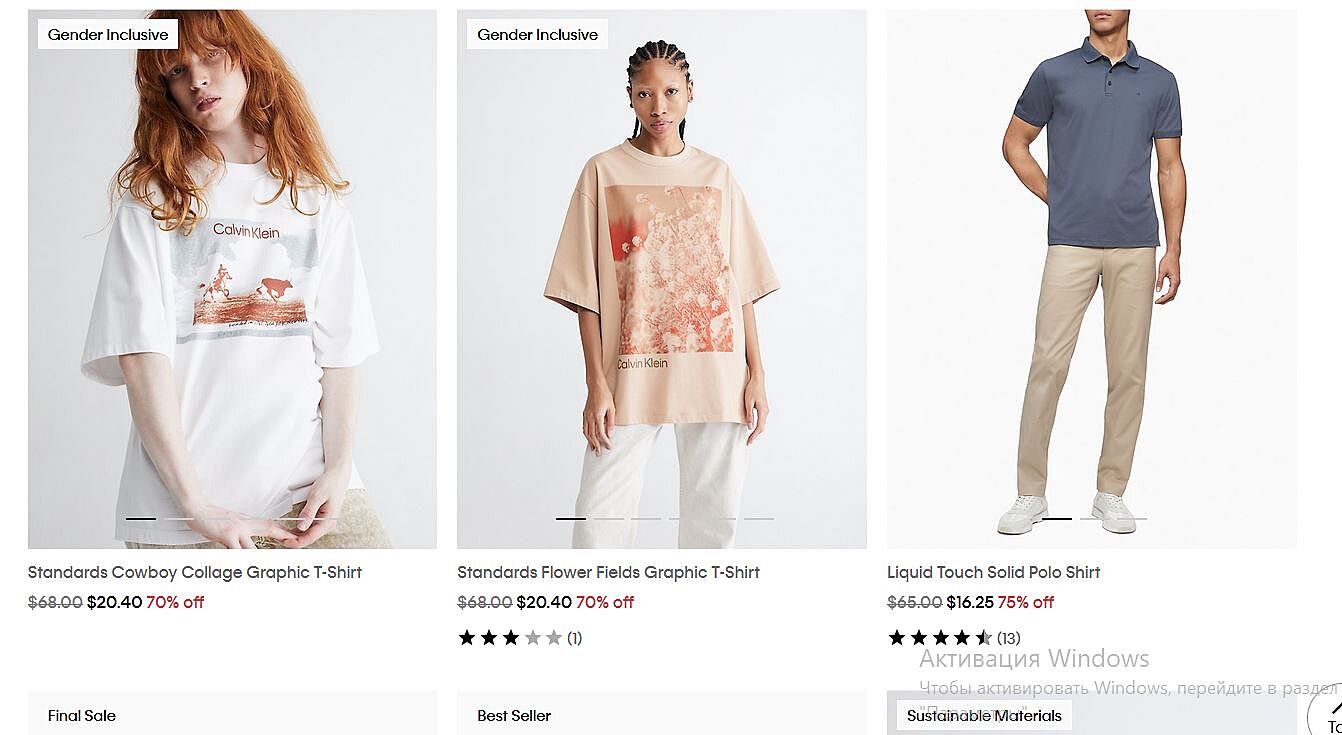Click the back to top arrow button
Screen dimensions: 1342x735
pyautogui.click(x=1330, y=714)
